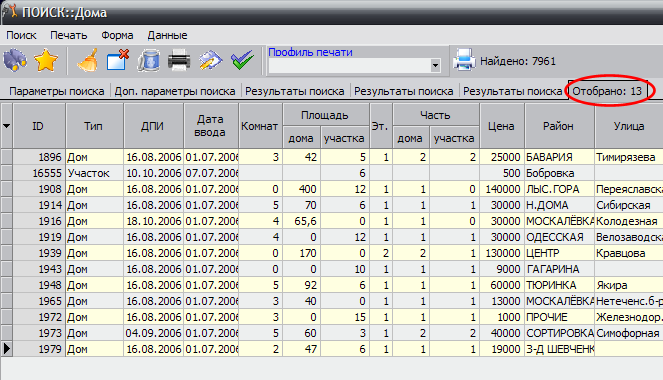Sort by the ID column header
The height and width of the screenshot is (380, 663).
coord(39,126)
